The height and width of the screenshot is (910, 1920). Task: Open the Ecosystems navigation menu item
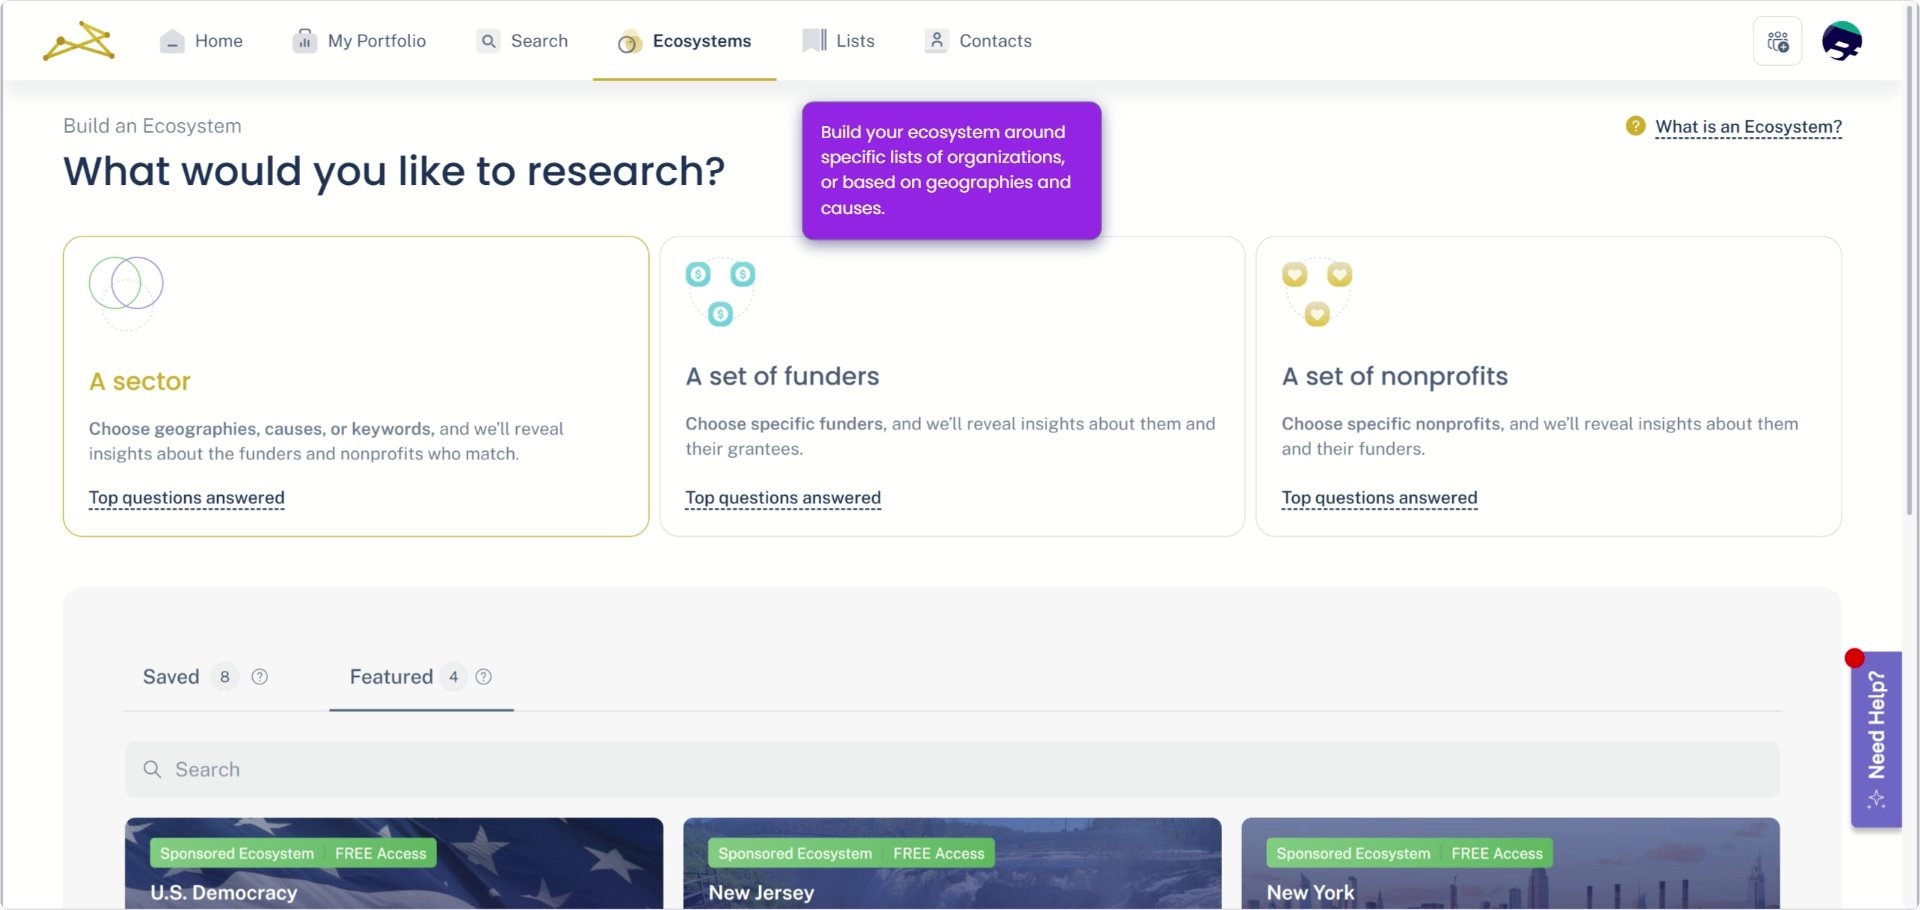point(701,40)
